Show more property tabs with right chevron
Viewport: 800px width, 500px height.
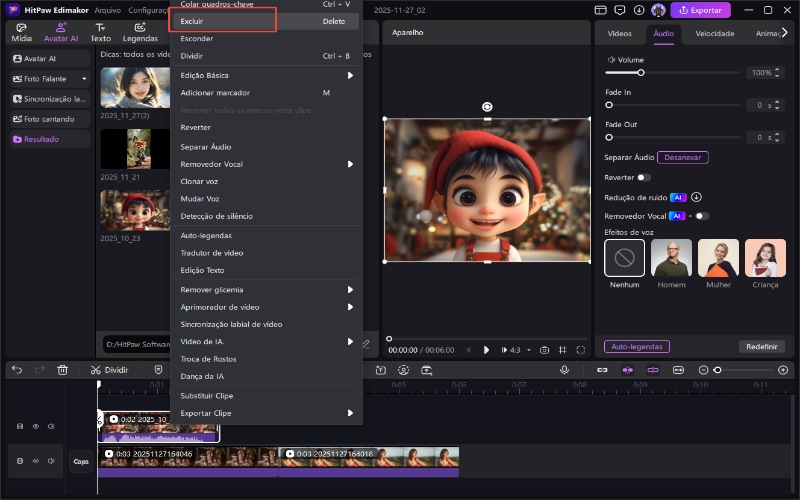pos(785,33)
